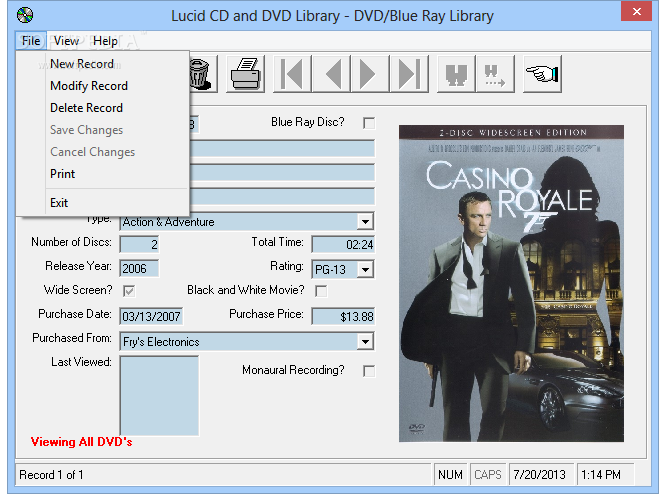Open the Help menu
This screenshot has height=494, width=659.
105,41
